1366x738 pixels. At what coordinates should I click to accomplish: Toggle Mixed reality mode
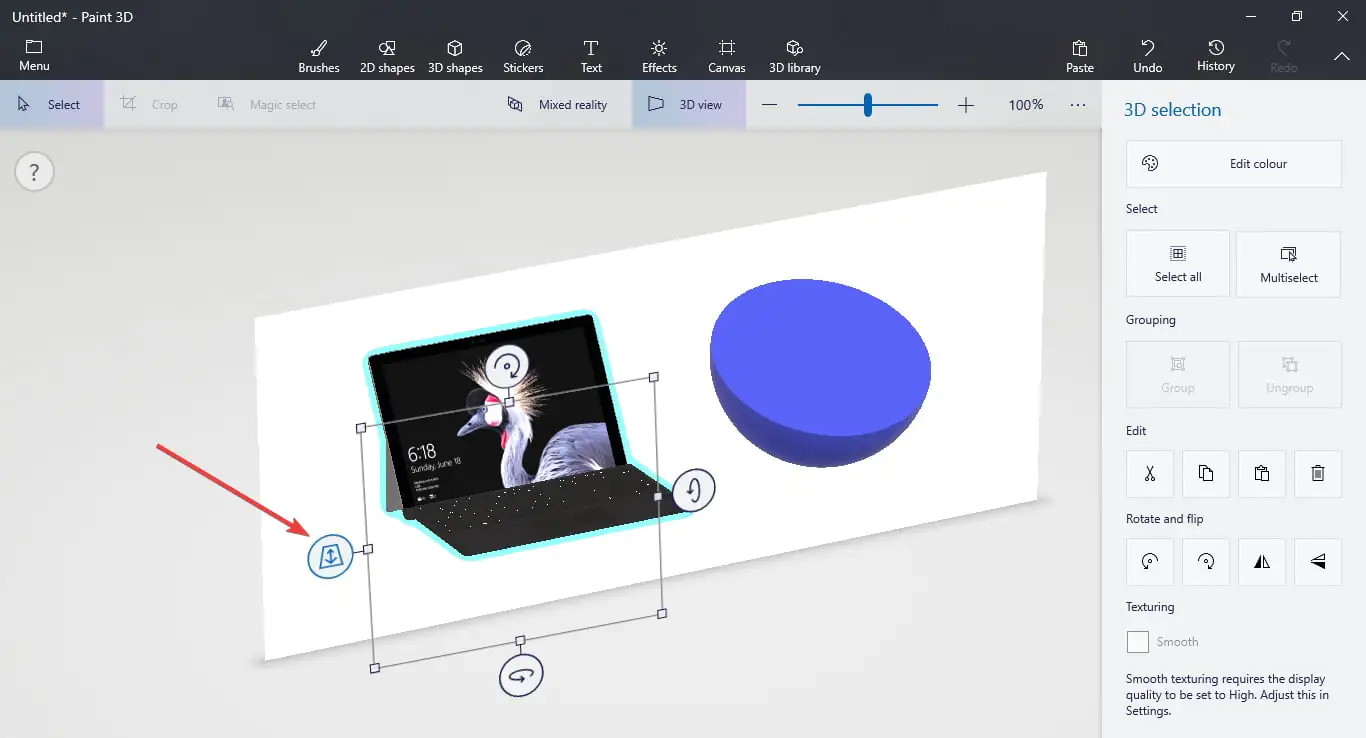558,105
